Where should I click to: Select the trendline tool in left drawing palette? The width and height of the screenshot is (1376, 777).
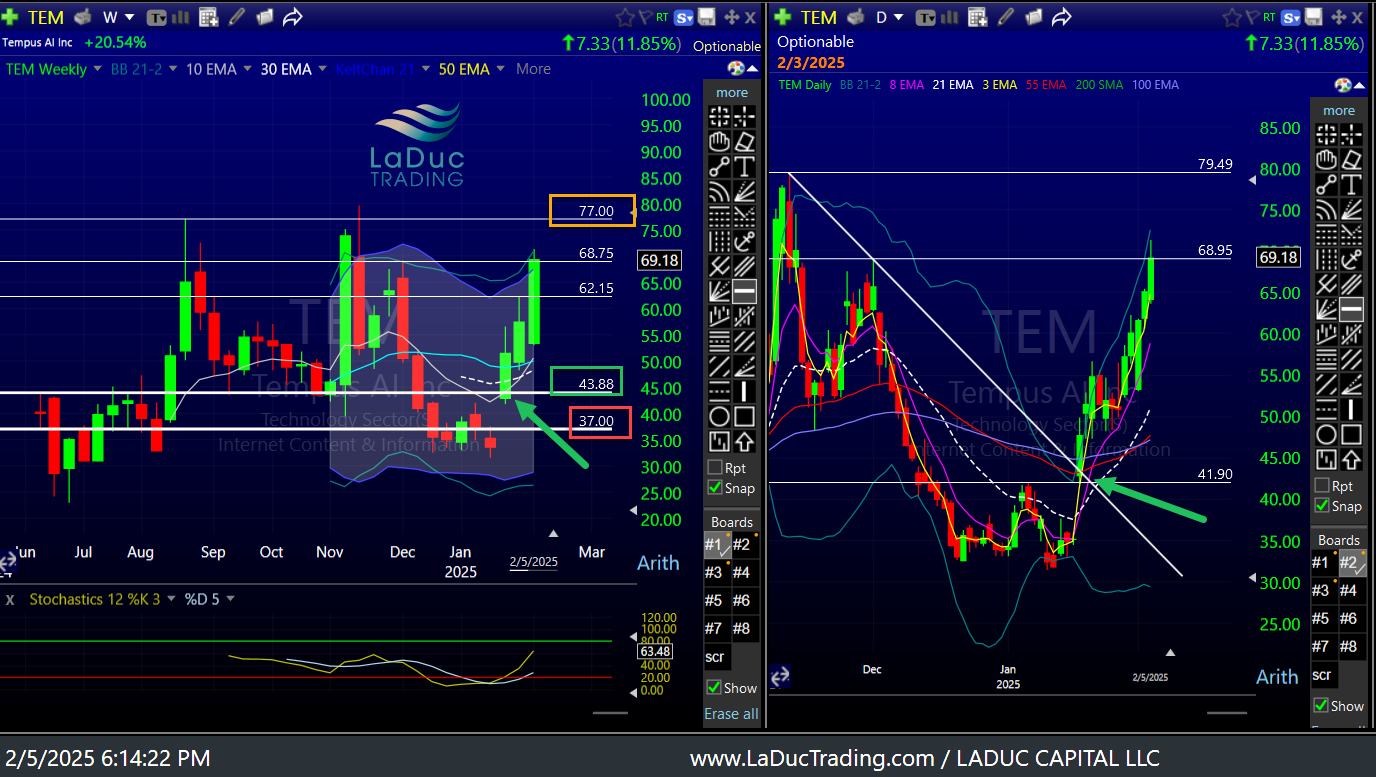719,166
